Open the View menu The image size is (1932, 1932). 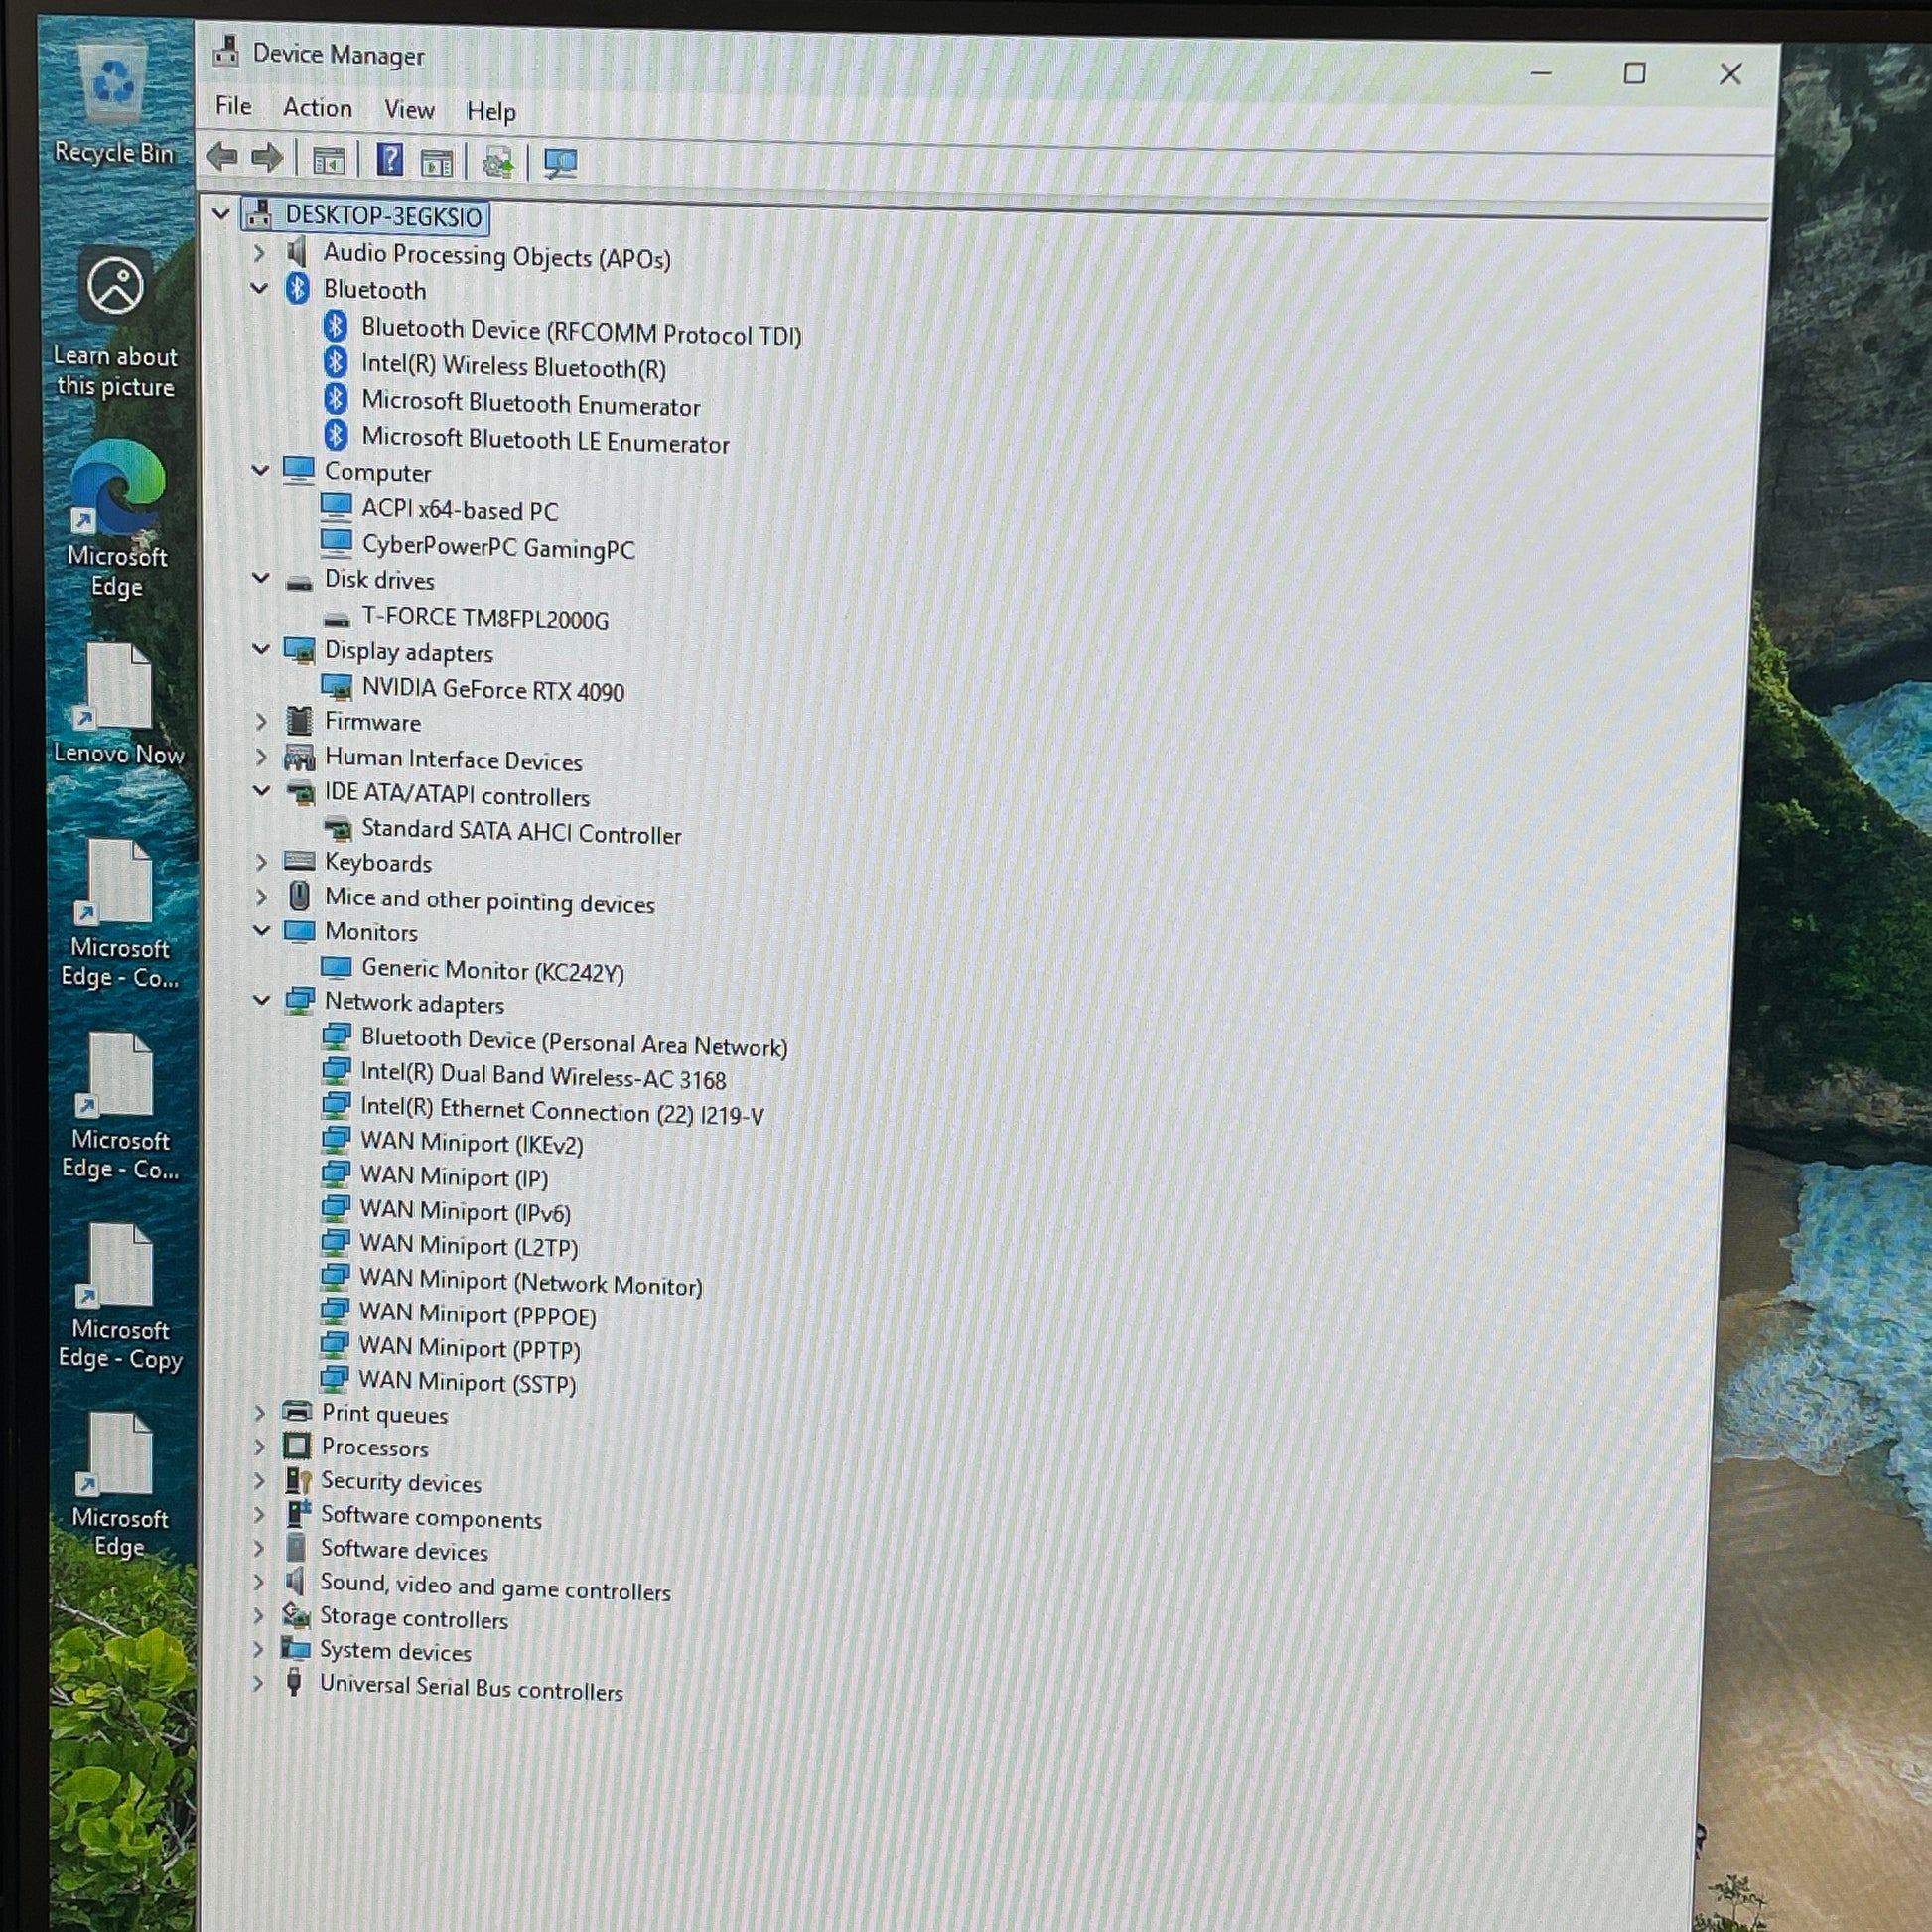(x=409, y=110)
